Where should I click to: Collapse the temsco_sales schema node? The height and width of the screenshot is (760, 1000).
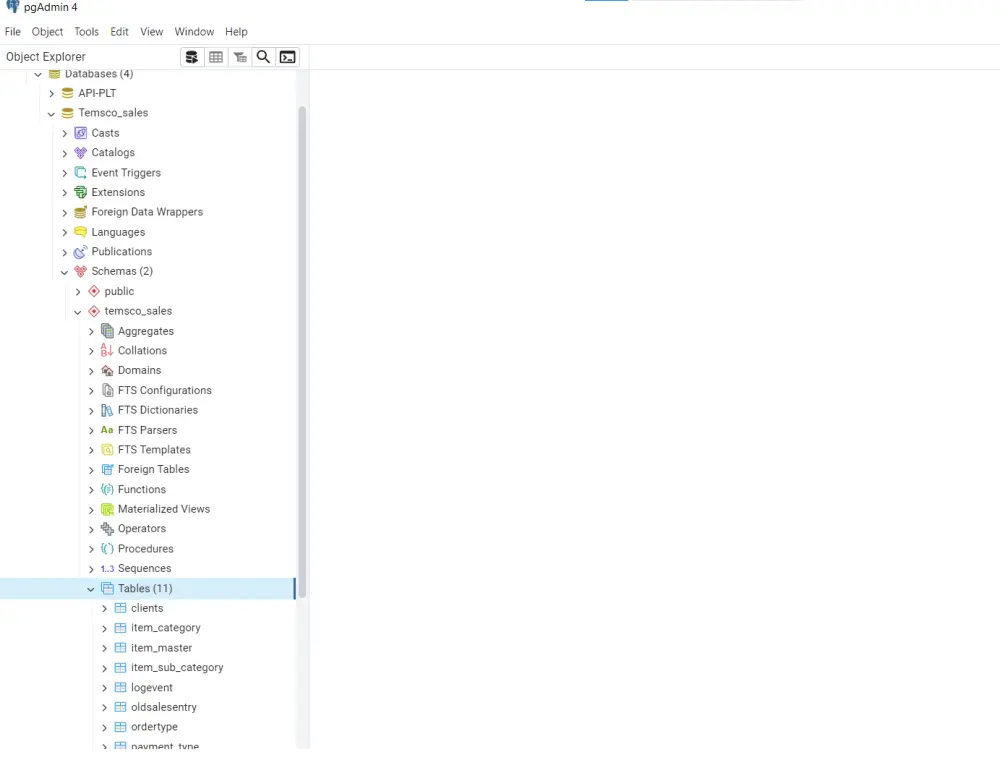[78, 312]
